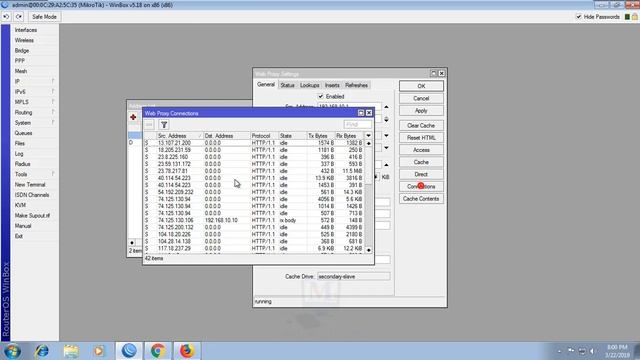This screenshot has height=360, width=640.
Task: Click the redo arrow in WinBox toolbar
Action: click(x=19, y=17)
